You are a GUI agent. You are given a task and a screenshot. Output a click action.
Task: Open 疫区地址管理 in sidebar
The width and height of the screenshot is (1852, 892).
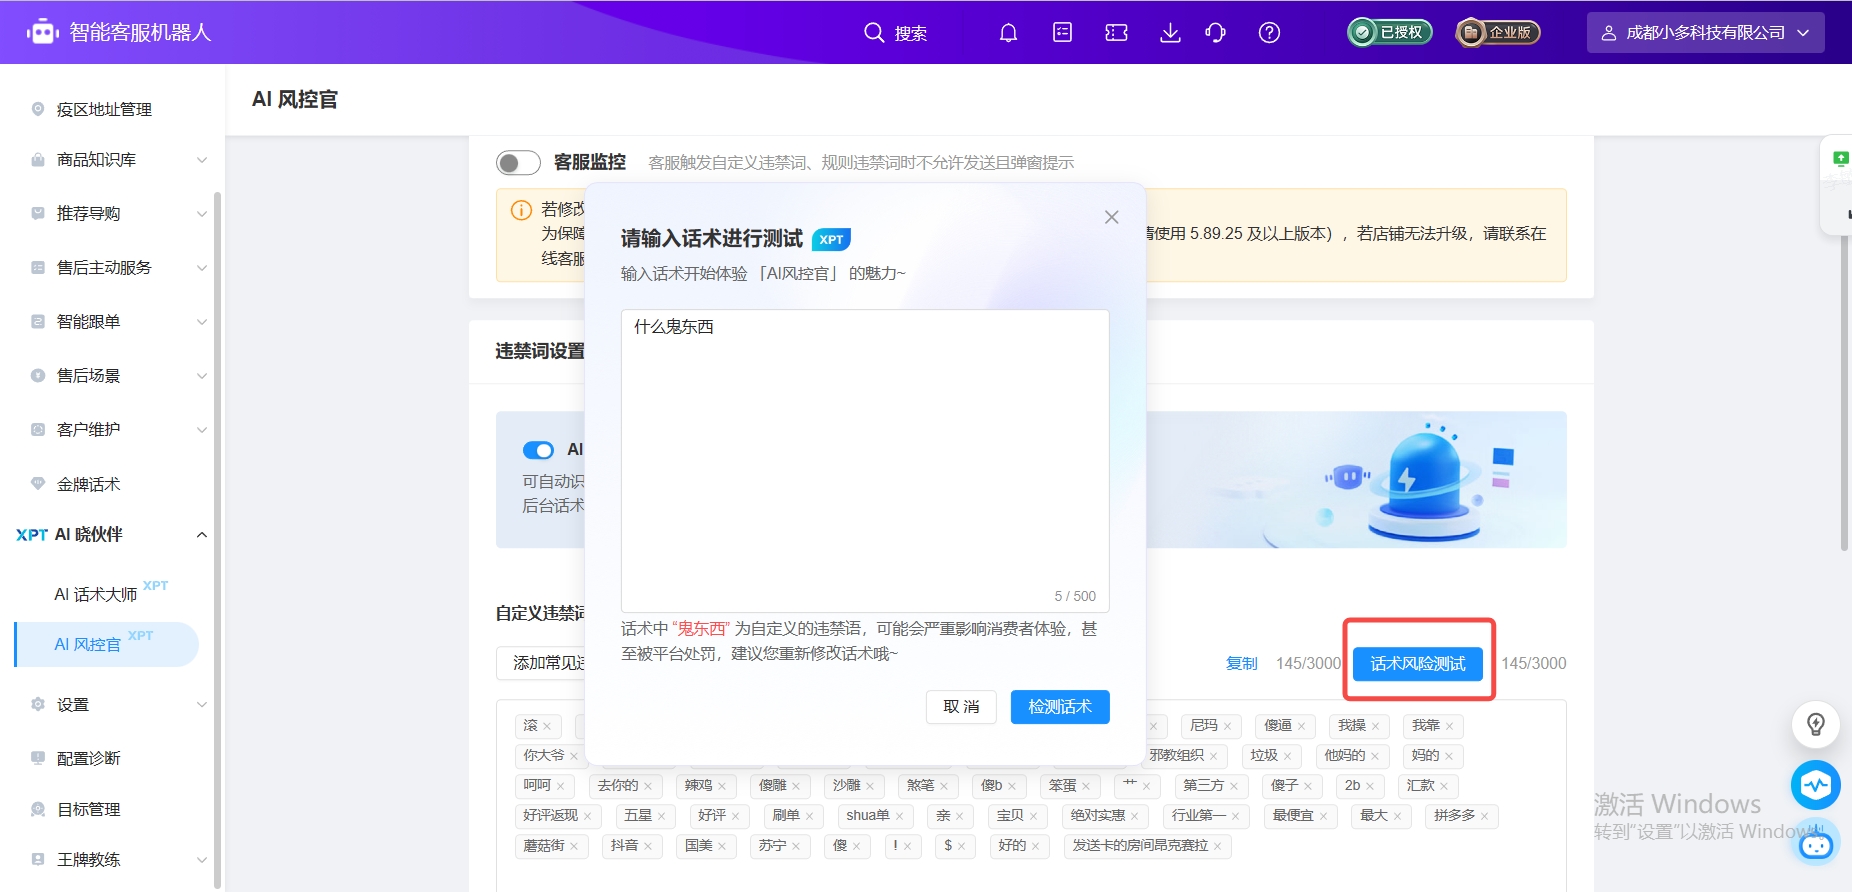(104, 110)
